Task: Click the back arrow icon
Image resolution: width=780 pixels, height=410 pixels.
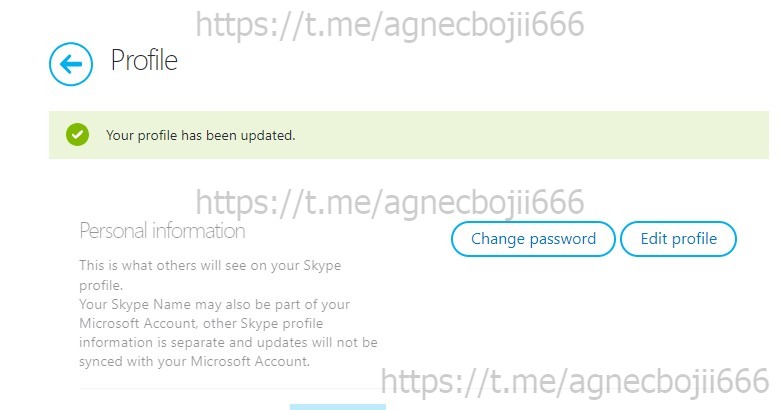Action: pyautogui.click(x=70, y=64)
